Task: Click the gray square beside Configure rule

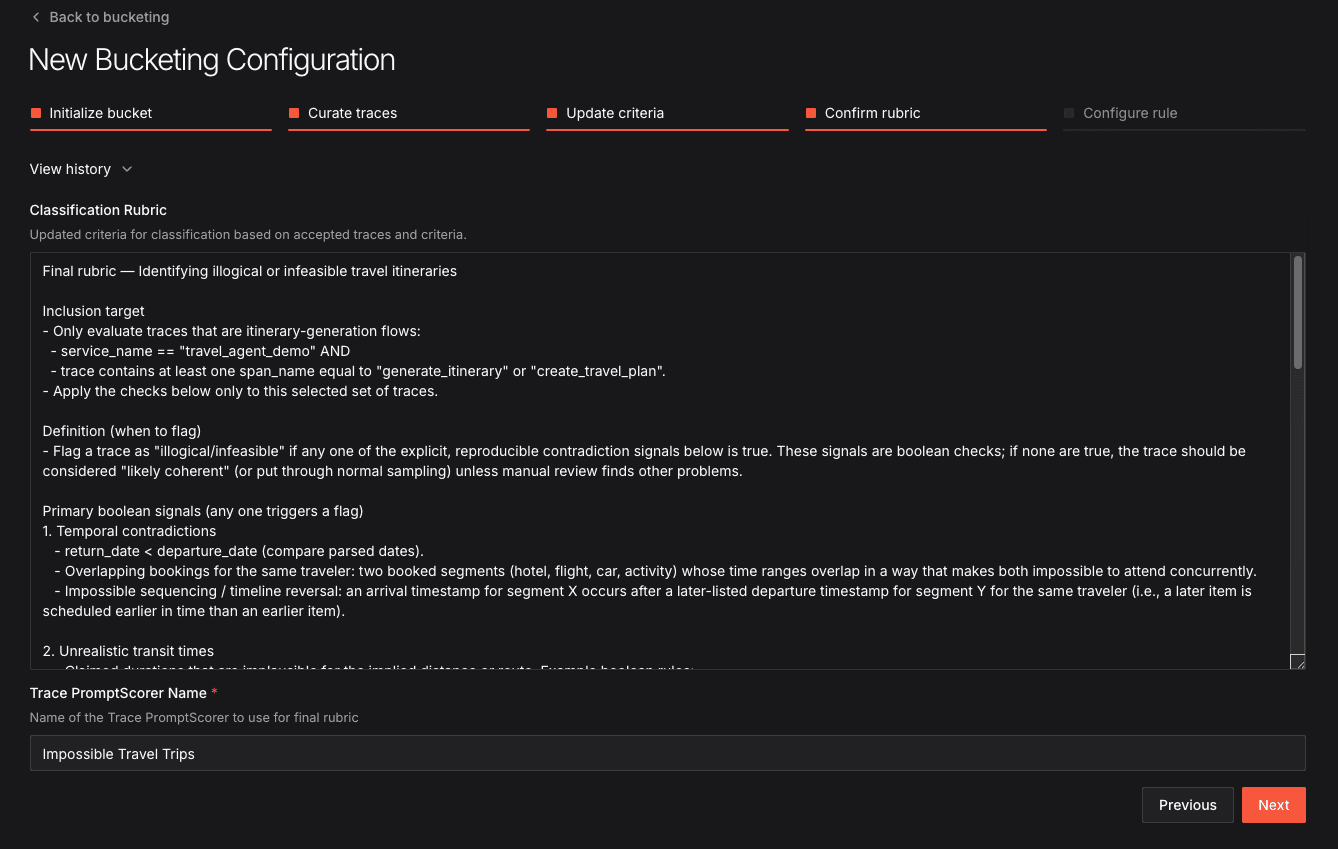Action: coord(1069,113)
